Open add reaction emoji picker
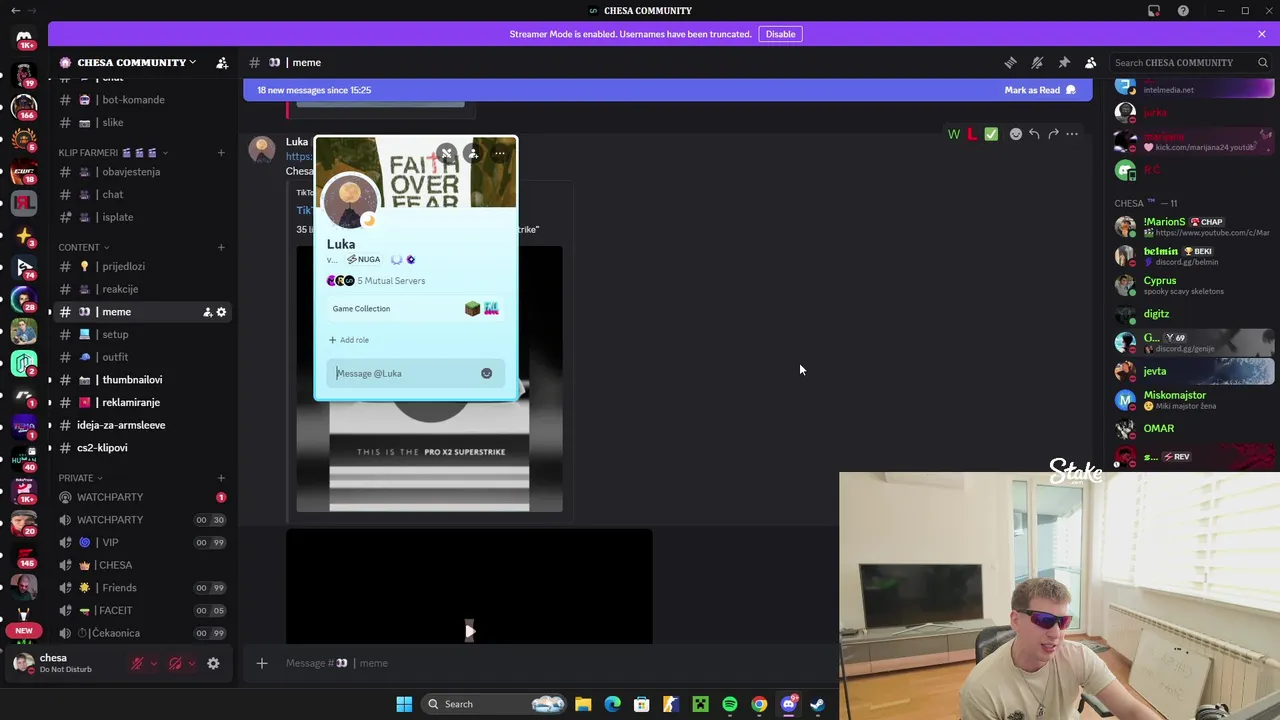Screen dimensions: 1280x720 pyautogui.click(x=1015, y=134)
